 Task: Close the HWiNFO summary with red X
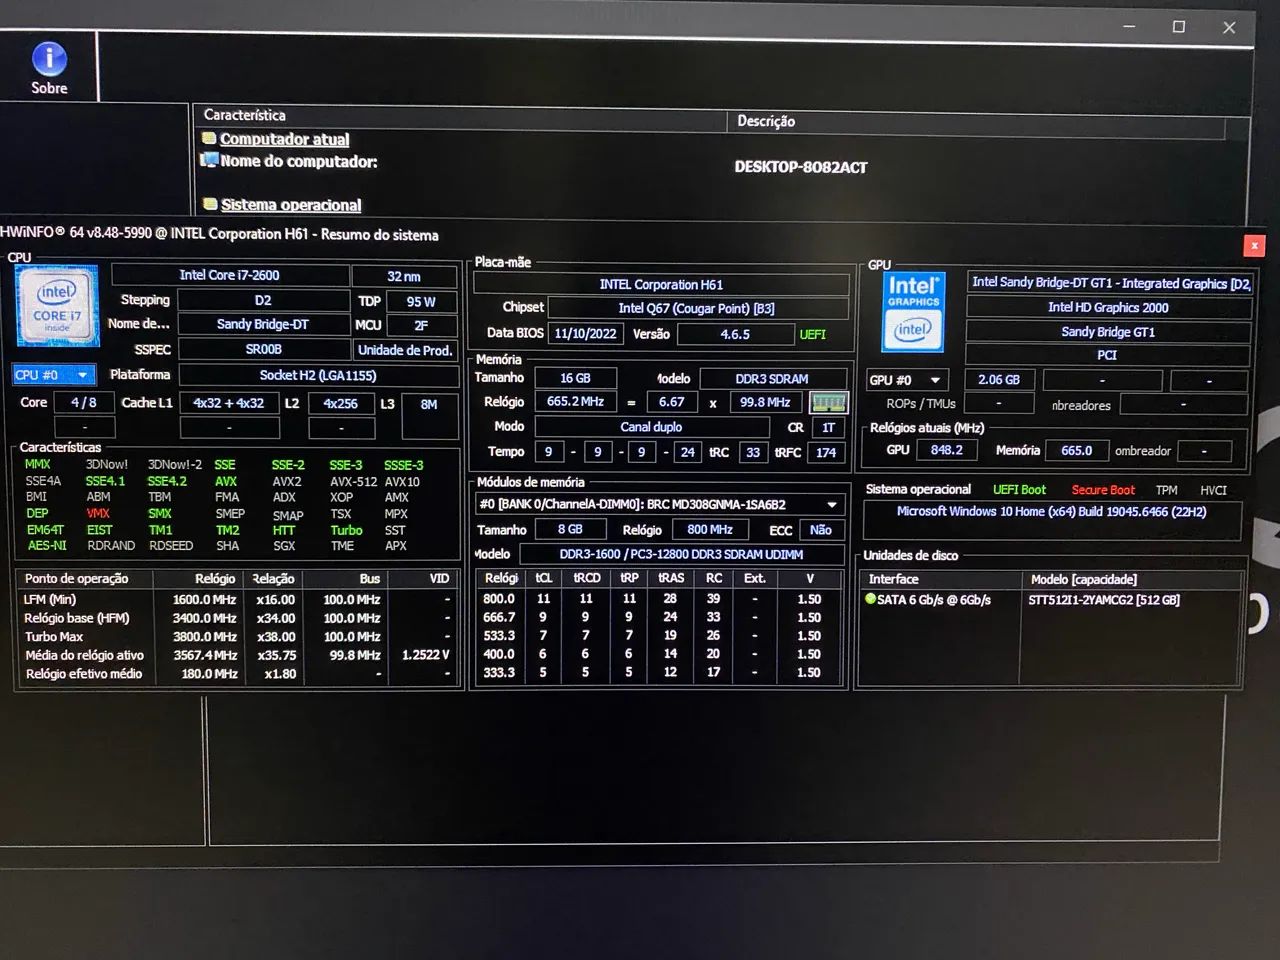1254,245
